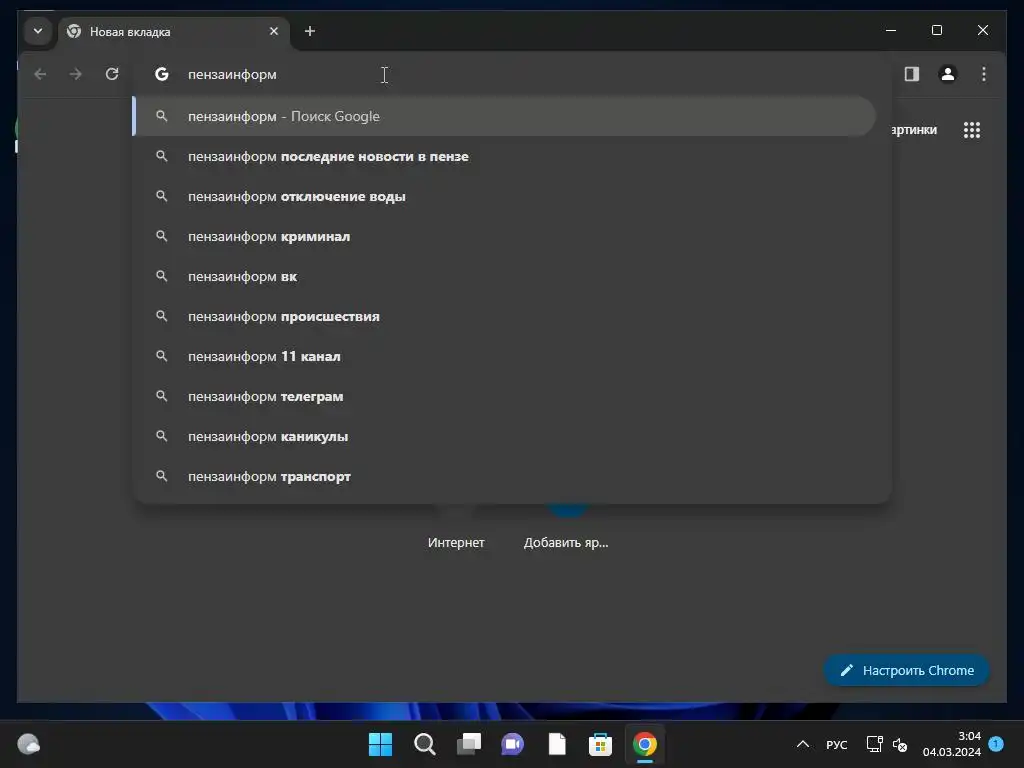Open Microsoft Store from taskbar

[x=600, y=744]
